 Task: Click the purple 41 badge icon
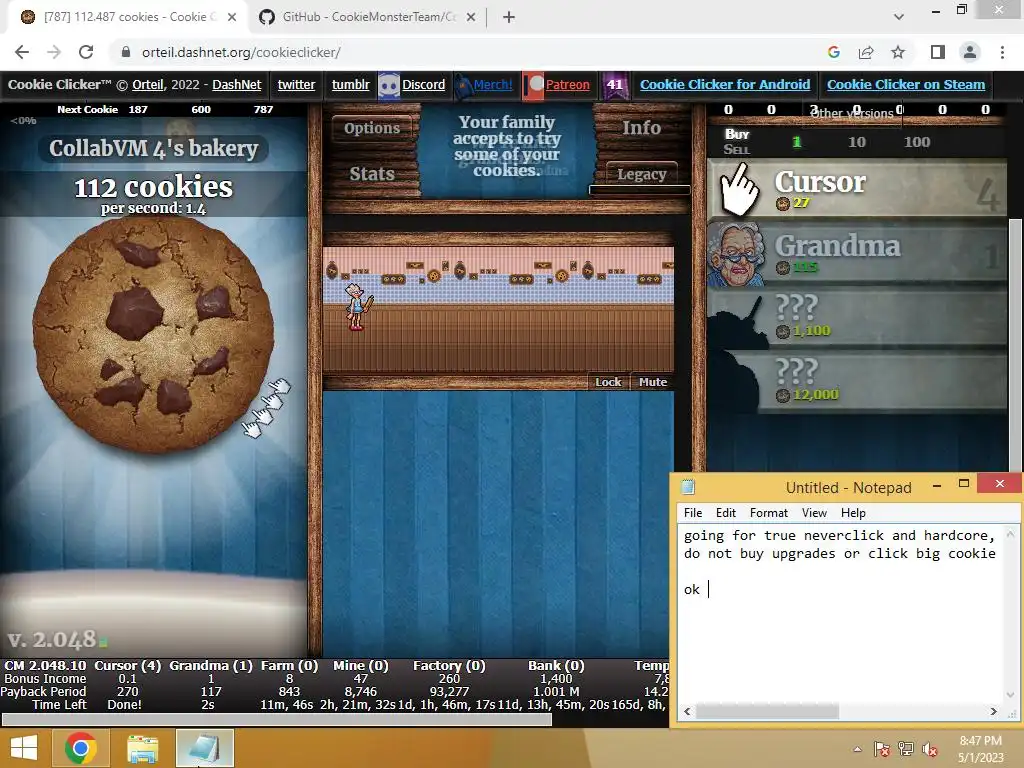click(615, 85)
